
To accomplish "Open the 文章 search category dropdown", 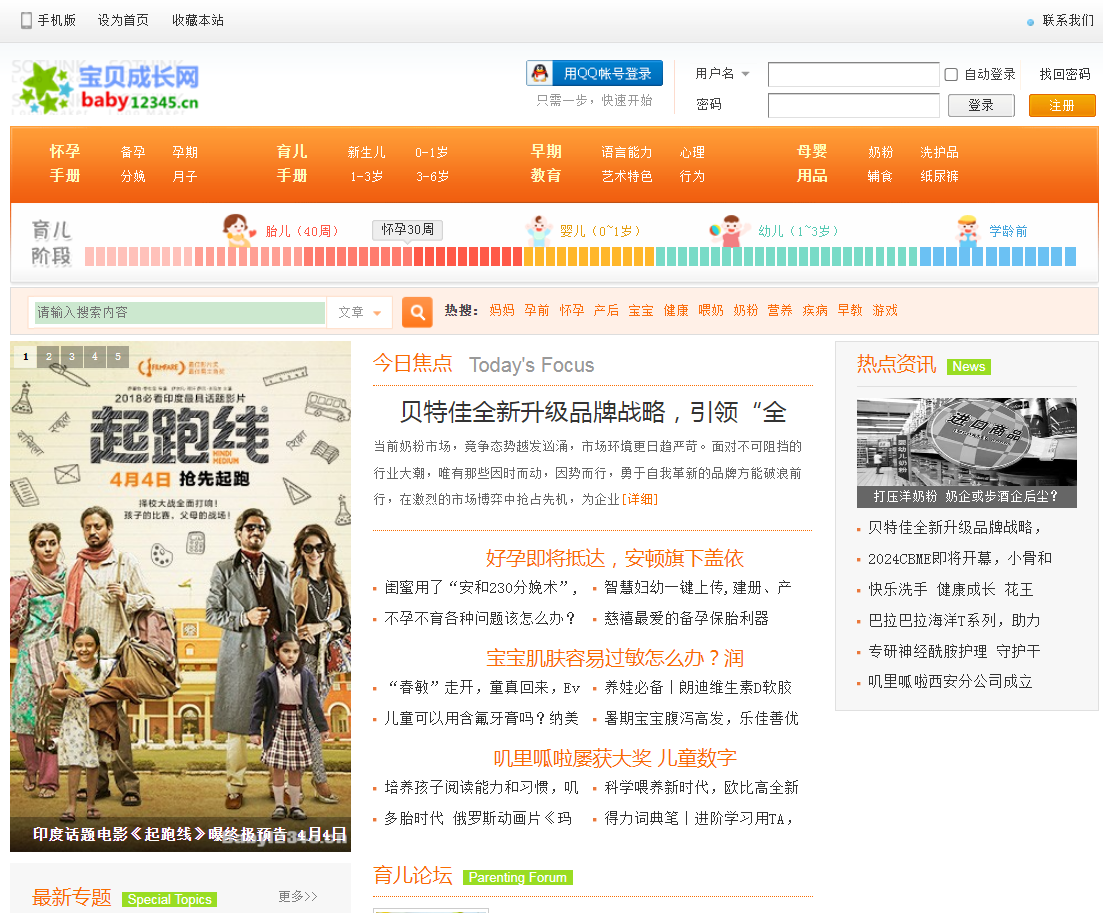I will click(359, 312).
